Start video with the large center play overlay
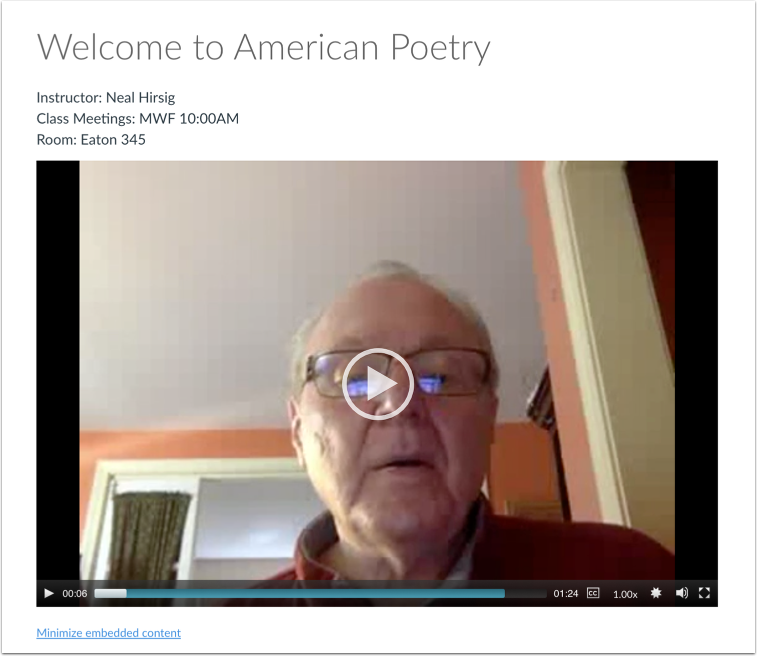Screen dimensions: 757x656 click(378, 384)
